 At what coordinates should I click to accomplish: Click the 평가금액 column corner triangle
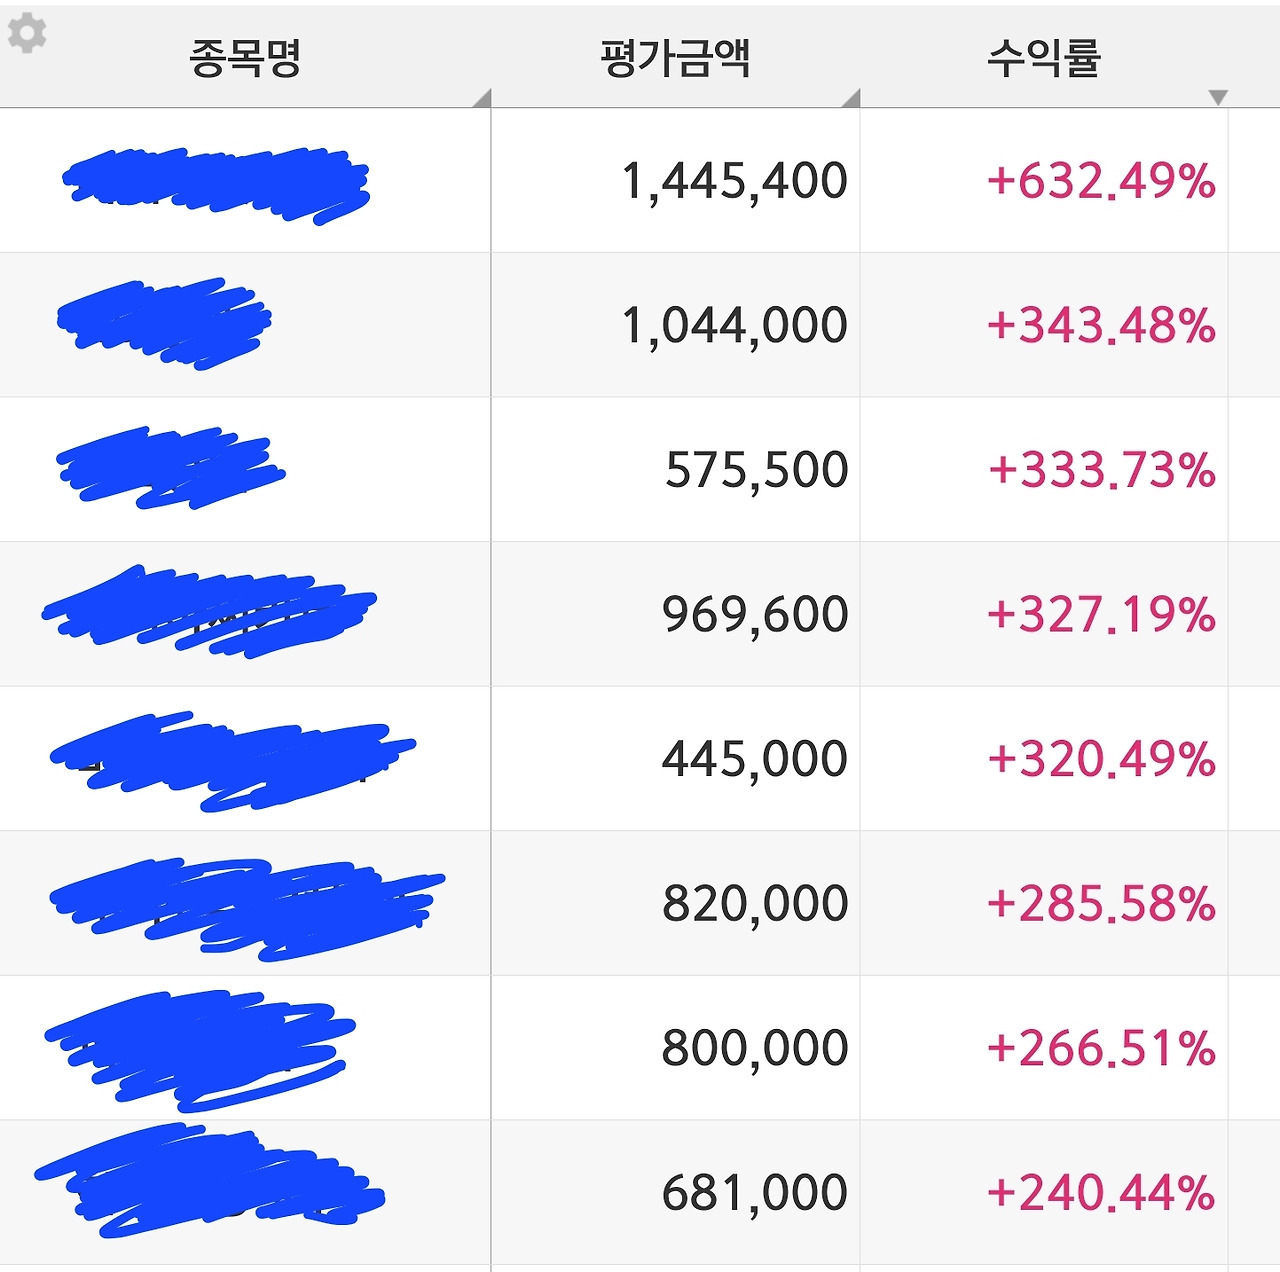click(851, 98)
